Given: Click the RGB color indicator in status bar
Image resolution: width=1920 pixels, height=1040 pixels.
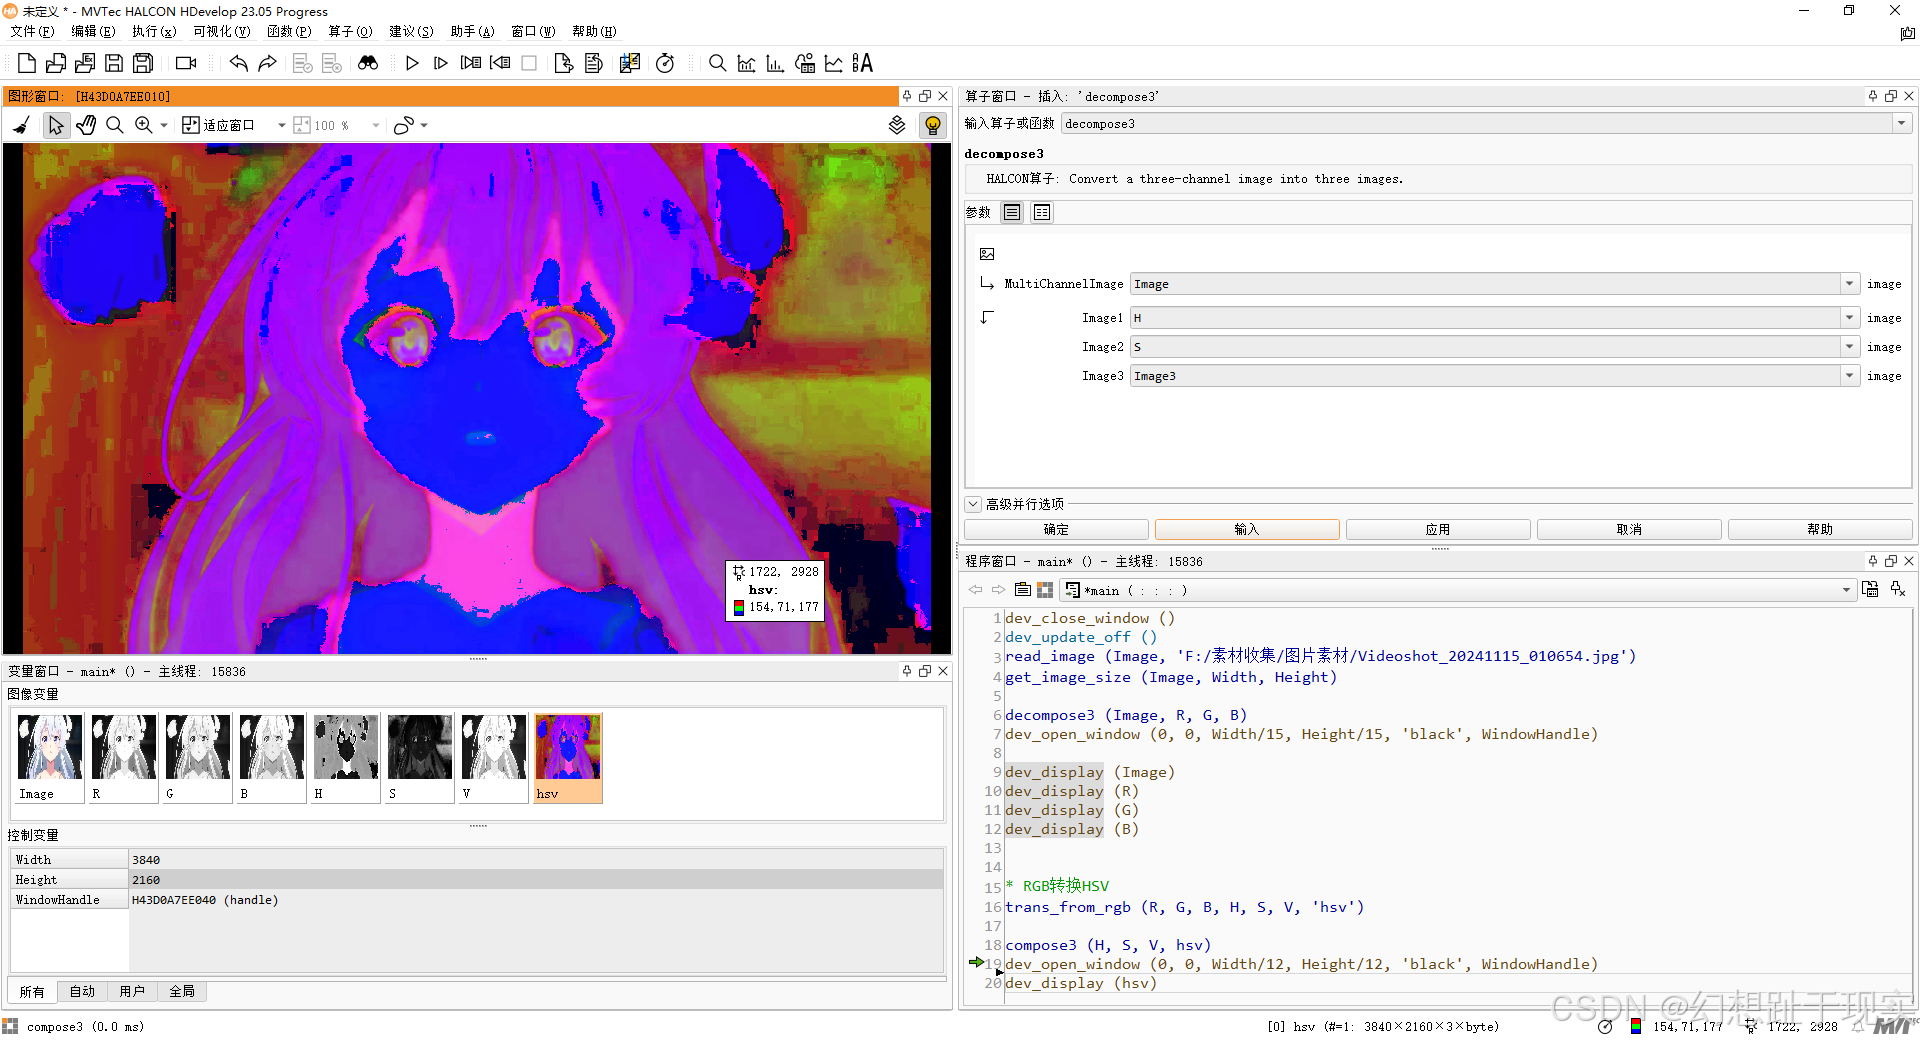Looking at the screenshot, I should coord(1636,1026).
